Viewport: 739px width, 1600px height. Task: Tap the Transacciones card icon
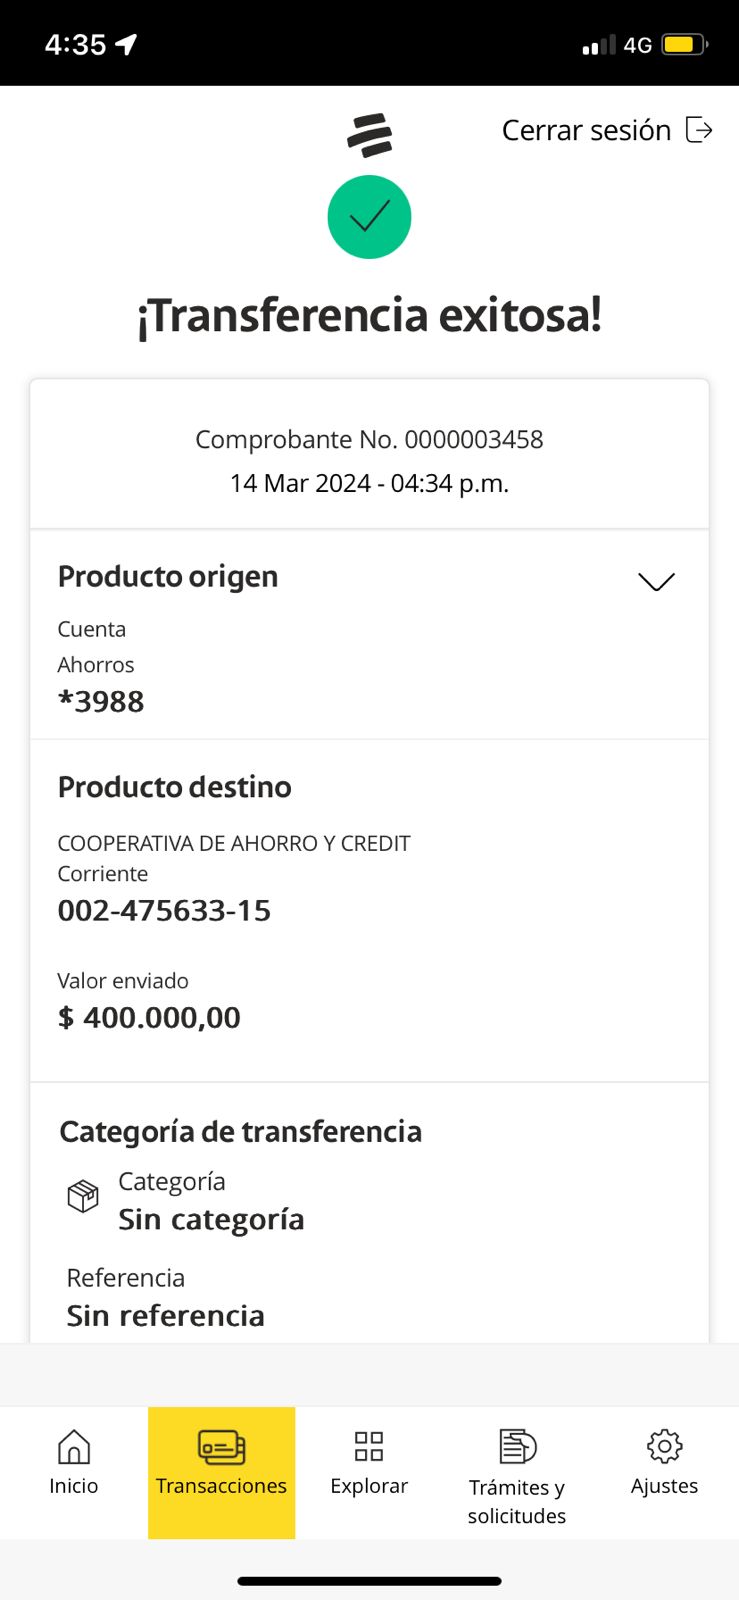click(x=221, y=1446)
